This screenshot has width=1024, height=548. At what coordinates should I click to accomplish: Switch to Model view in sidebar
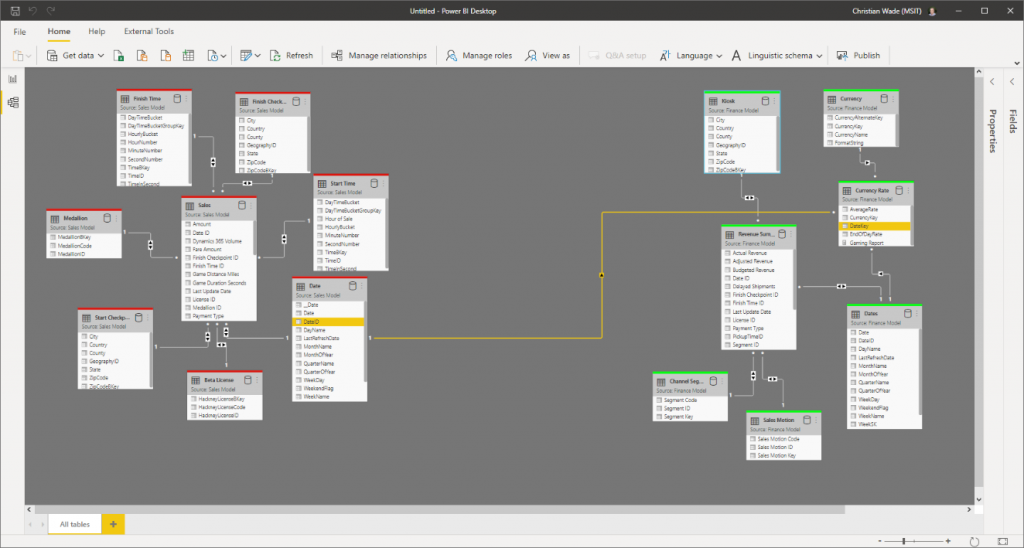tap(12, 103)
